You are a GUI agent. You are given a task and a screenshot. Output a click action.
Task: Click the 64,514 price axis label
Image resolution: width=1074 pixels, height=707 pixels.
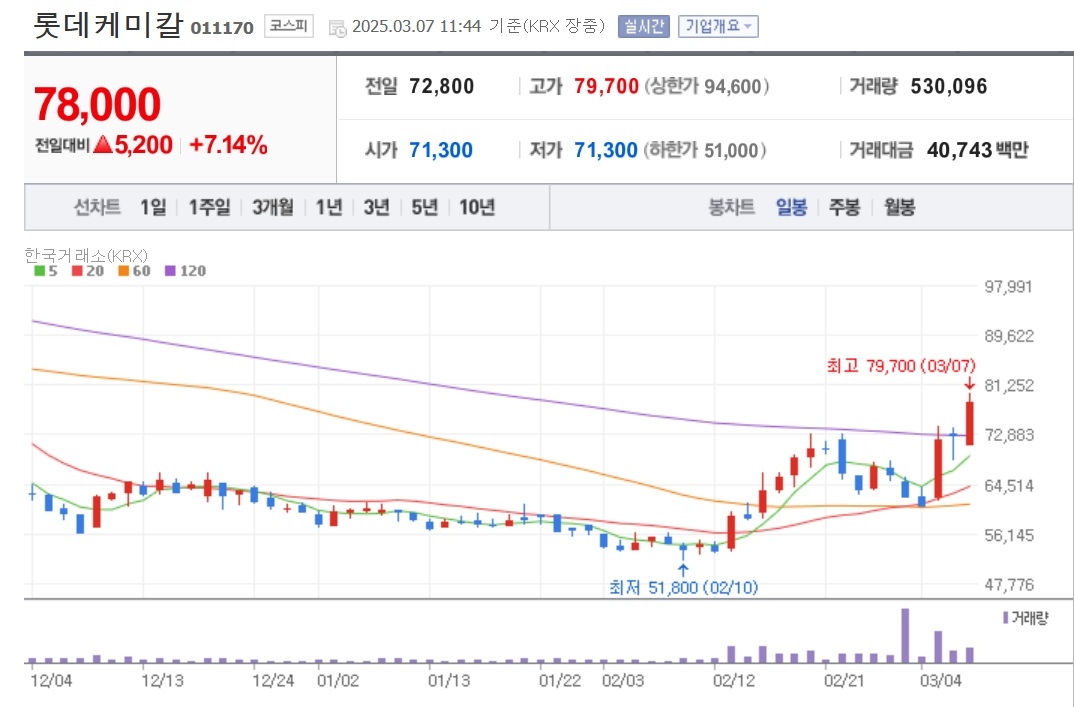tap(1009, 486)
